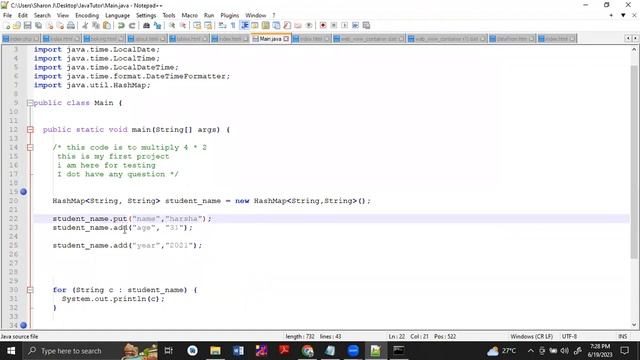The width and height of the screenshot is (640, 360).
Task: Toggle show all characters (pilcrow icon)
Action: pos(233,26)
